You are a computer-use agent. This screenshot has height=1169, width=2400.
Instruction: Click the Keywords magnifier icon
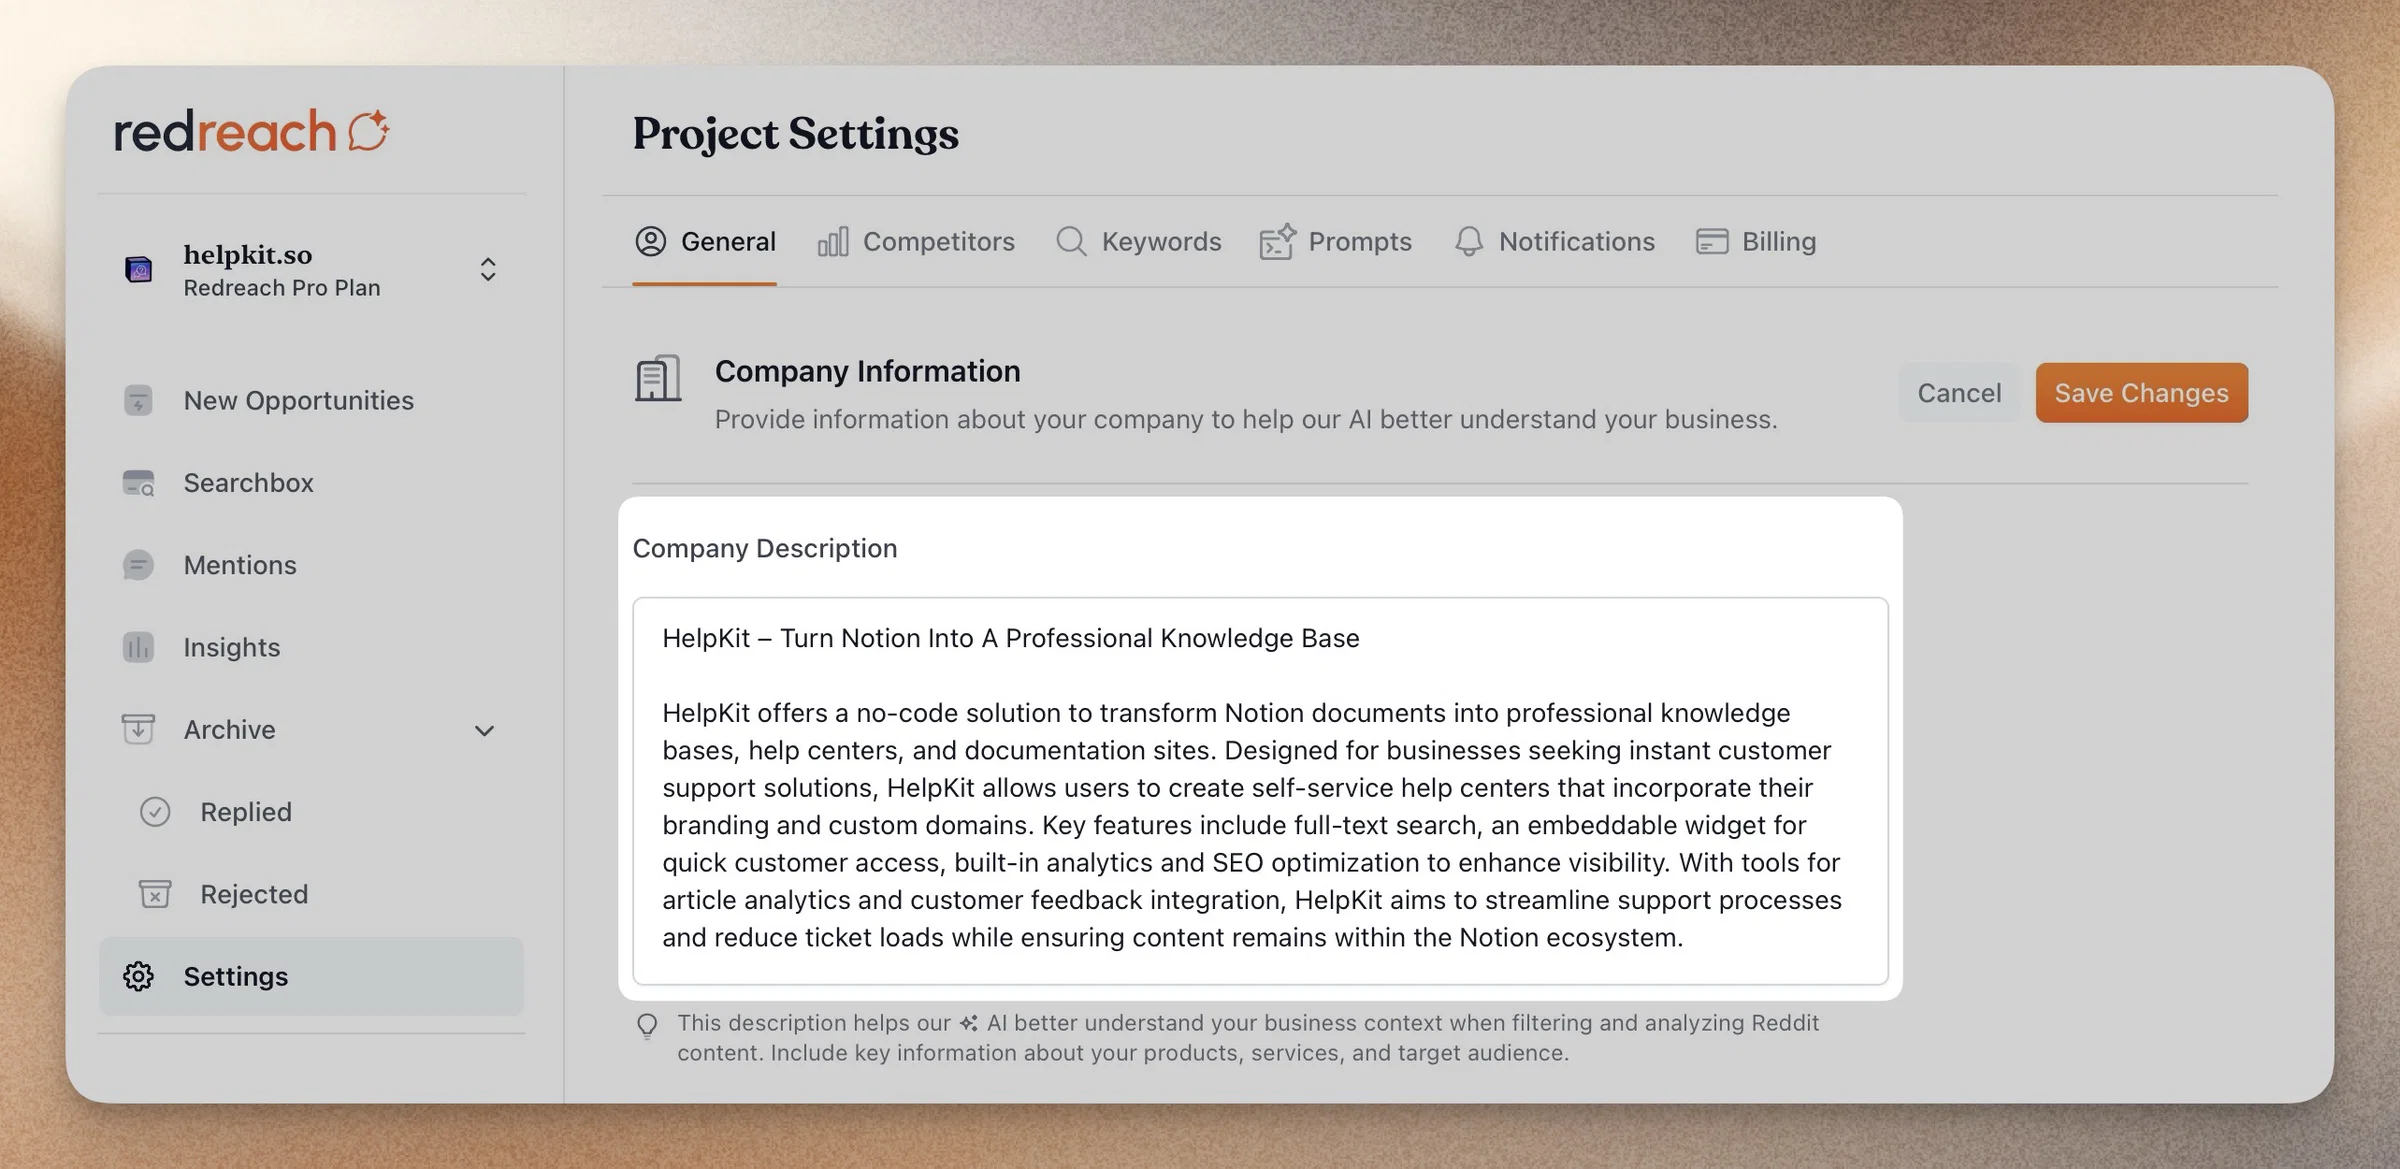coord(1071,241)
